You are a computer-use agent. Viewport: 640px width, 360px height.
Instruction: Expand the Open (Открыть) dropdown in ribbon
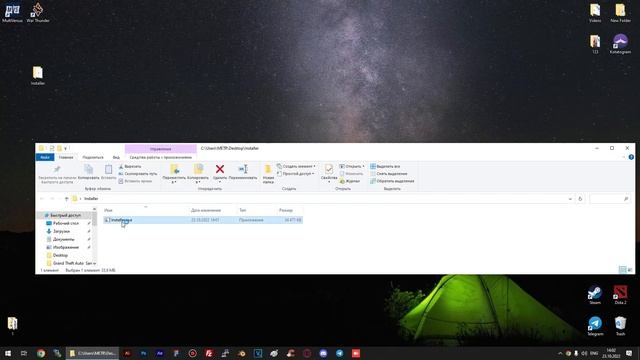coord(352,167)
